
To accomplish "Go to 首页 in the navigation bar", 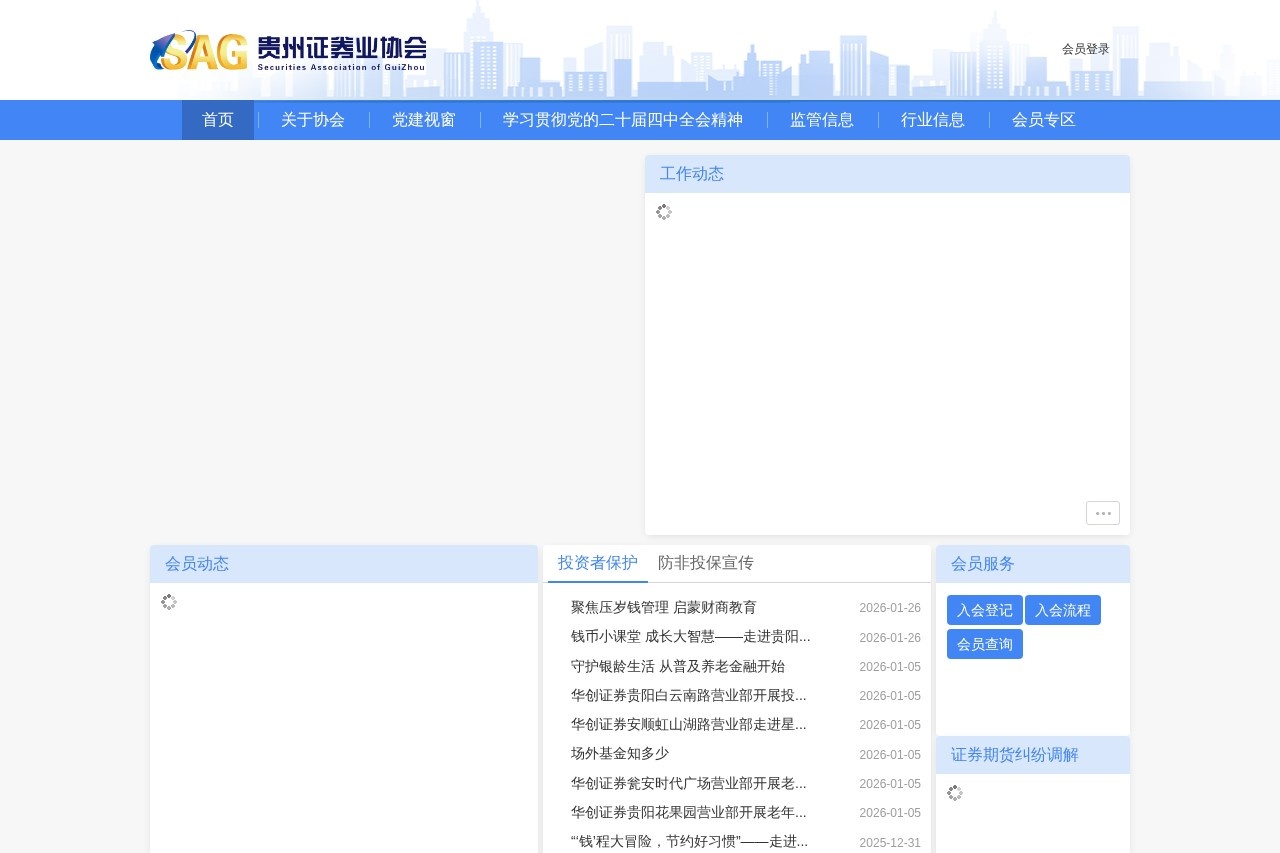I will 218,120.
